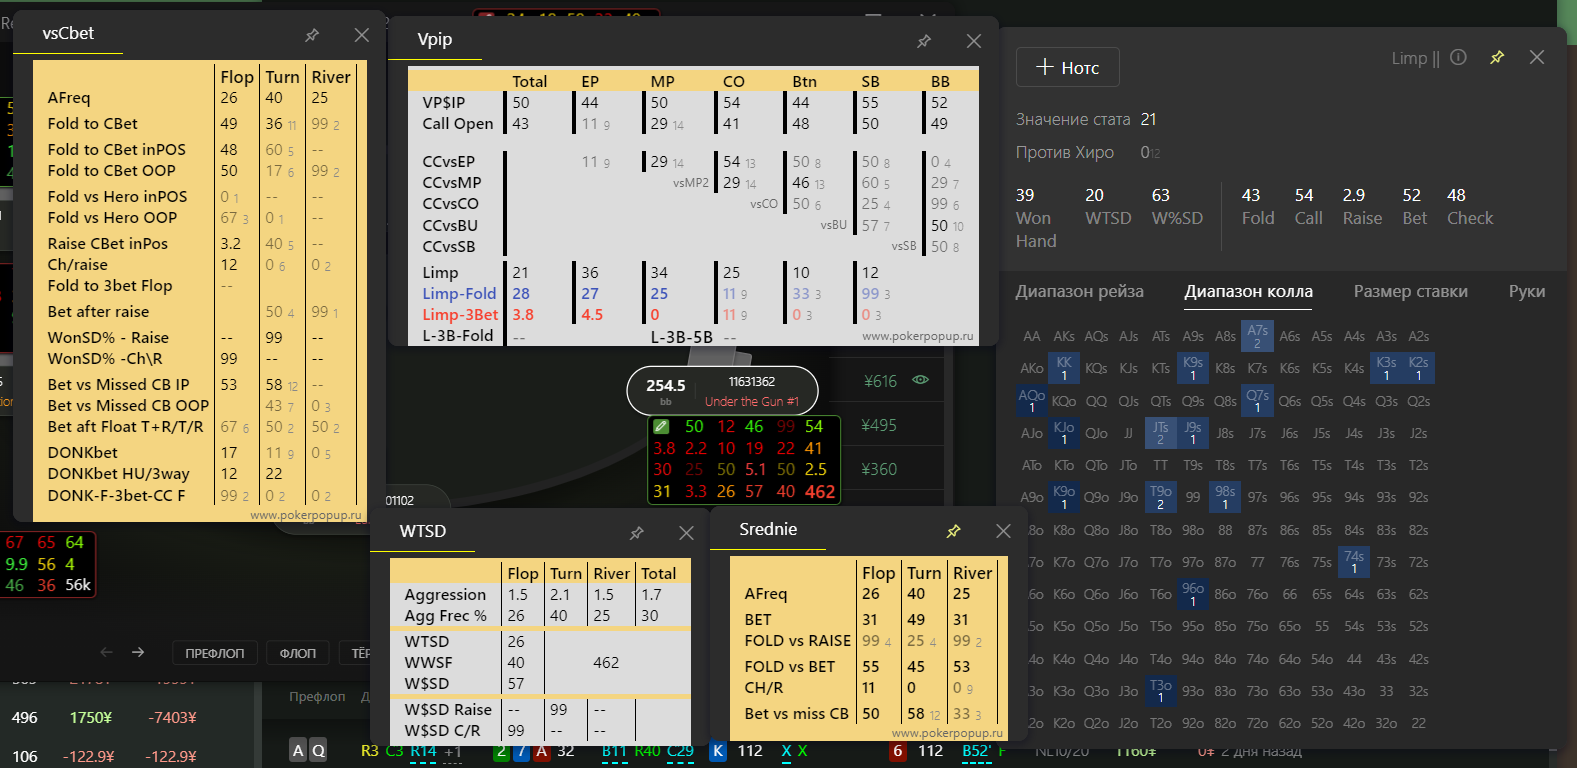
Task: Click the Under the Gun #1 player badge
Action: [x=722, y=390]
